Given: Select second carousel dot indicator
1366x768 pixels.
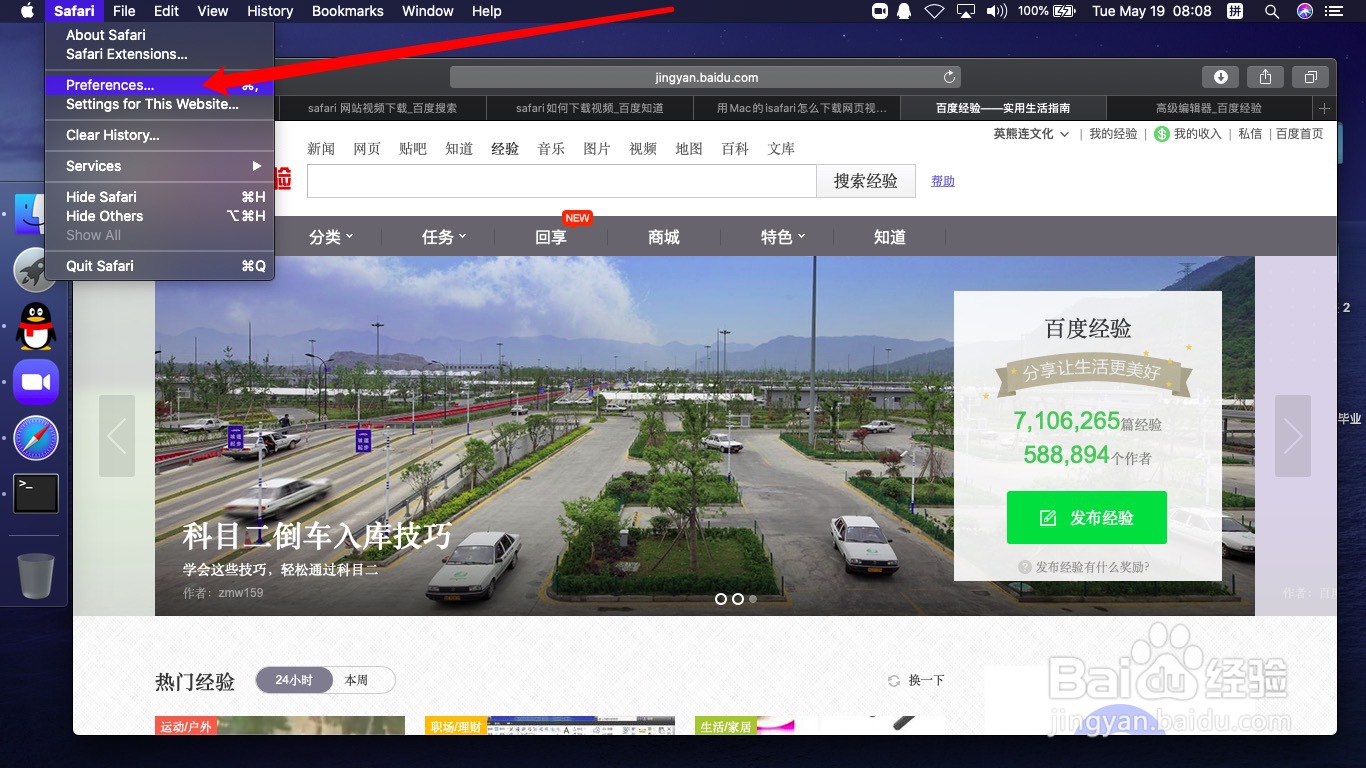Looking at the screenshot, I should (x=737, y=599).
